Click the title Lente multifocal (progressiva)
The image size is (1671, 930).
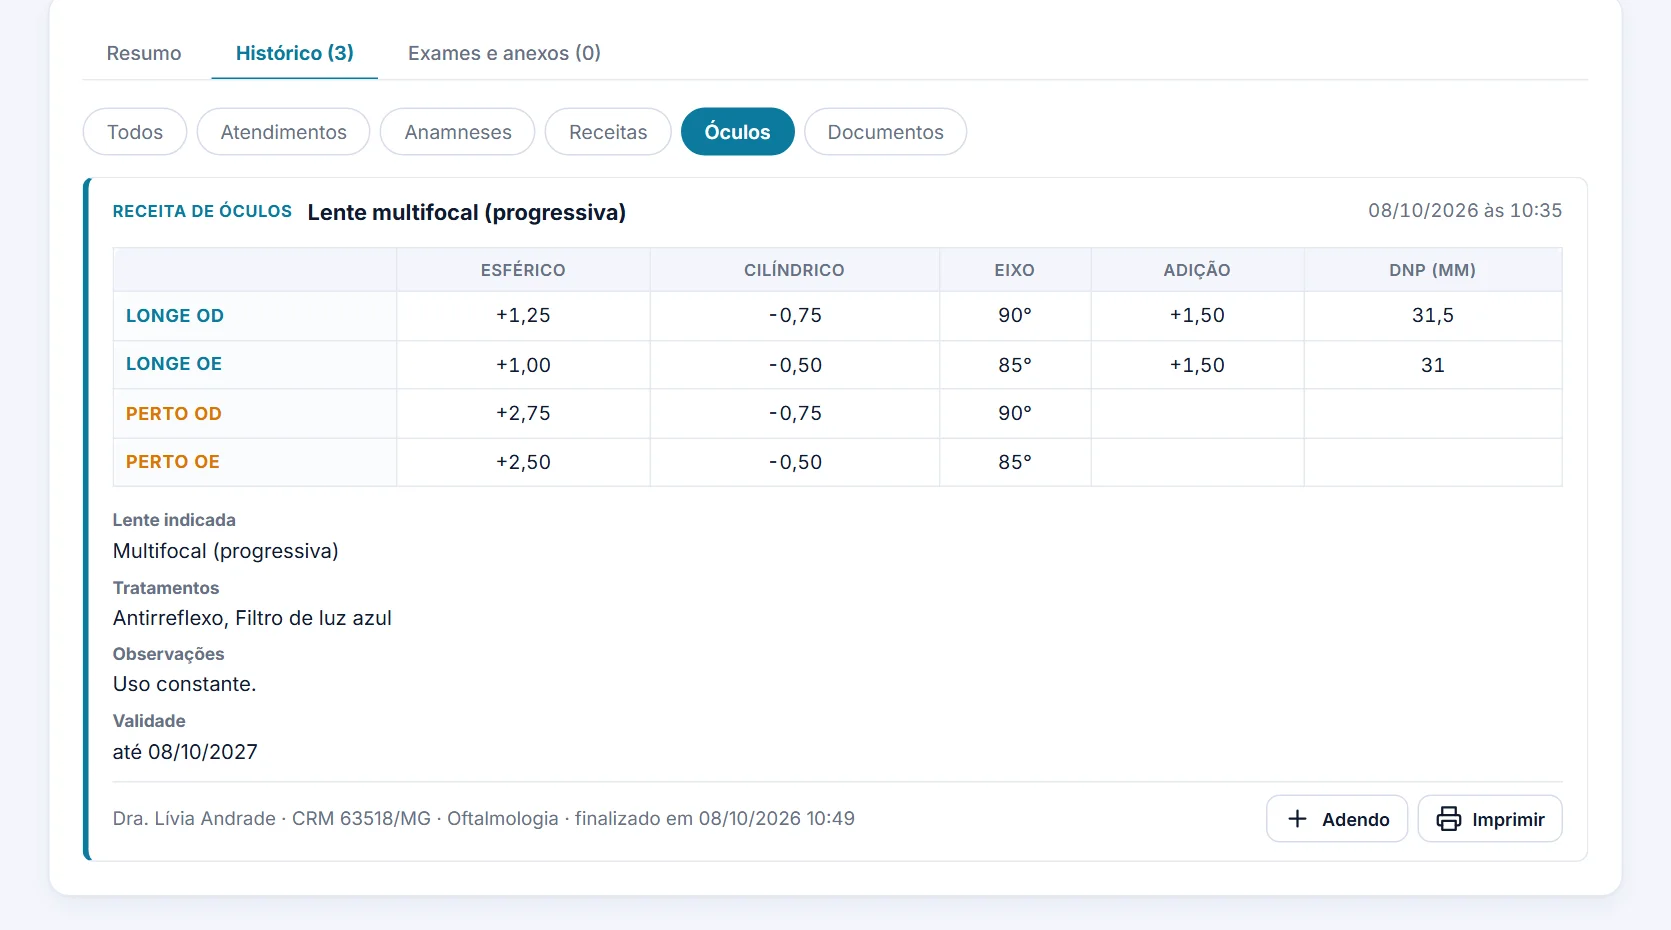click(467, 212)
